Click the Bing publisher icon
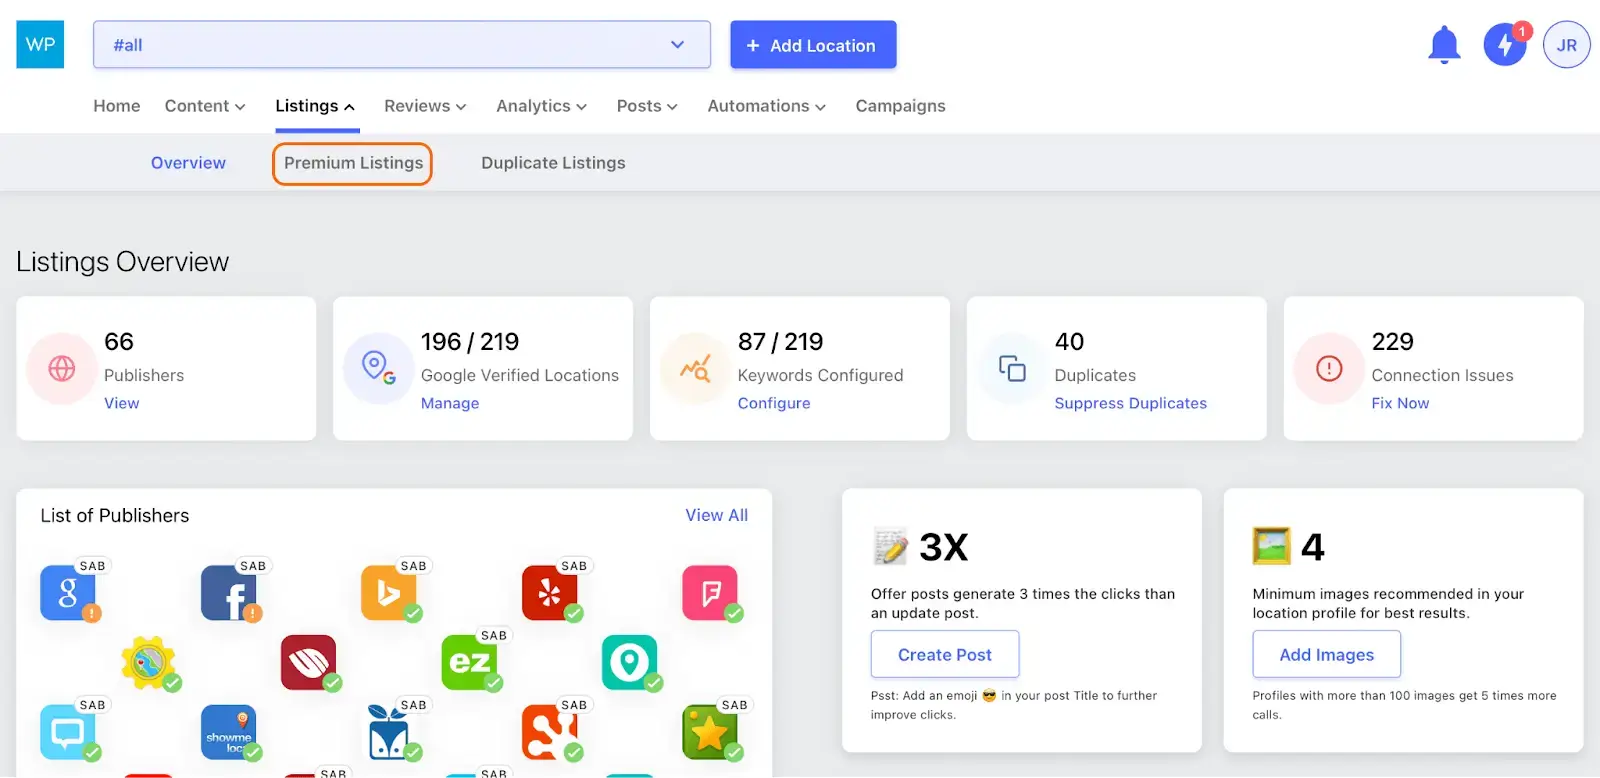Screen dimensions: 1600x778 tap(389, 593)
